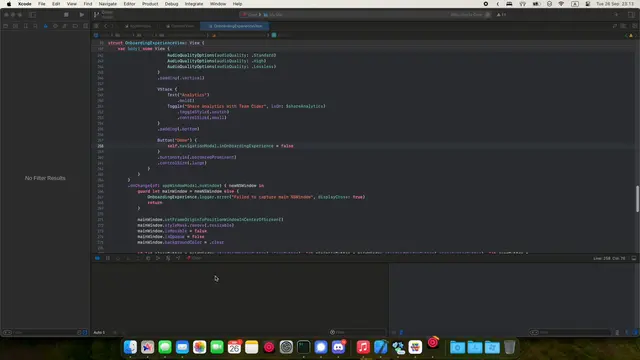Image resolution: width=640 pixels, height=360 pixels.
Task: Open Music app in the Dock
Action: (x=363, y=347)
